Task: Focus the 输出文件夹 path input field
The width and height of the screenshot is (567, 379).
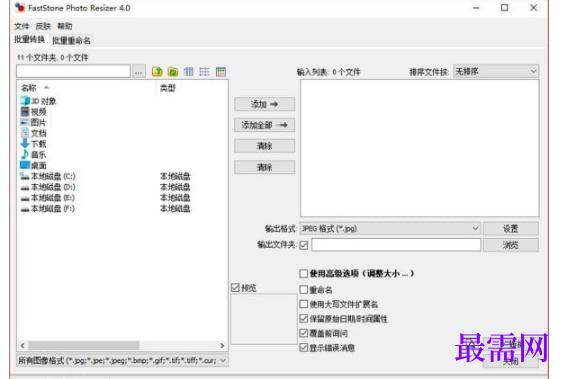Action: pos(396,245)
